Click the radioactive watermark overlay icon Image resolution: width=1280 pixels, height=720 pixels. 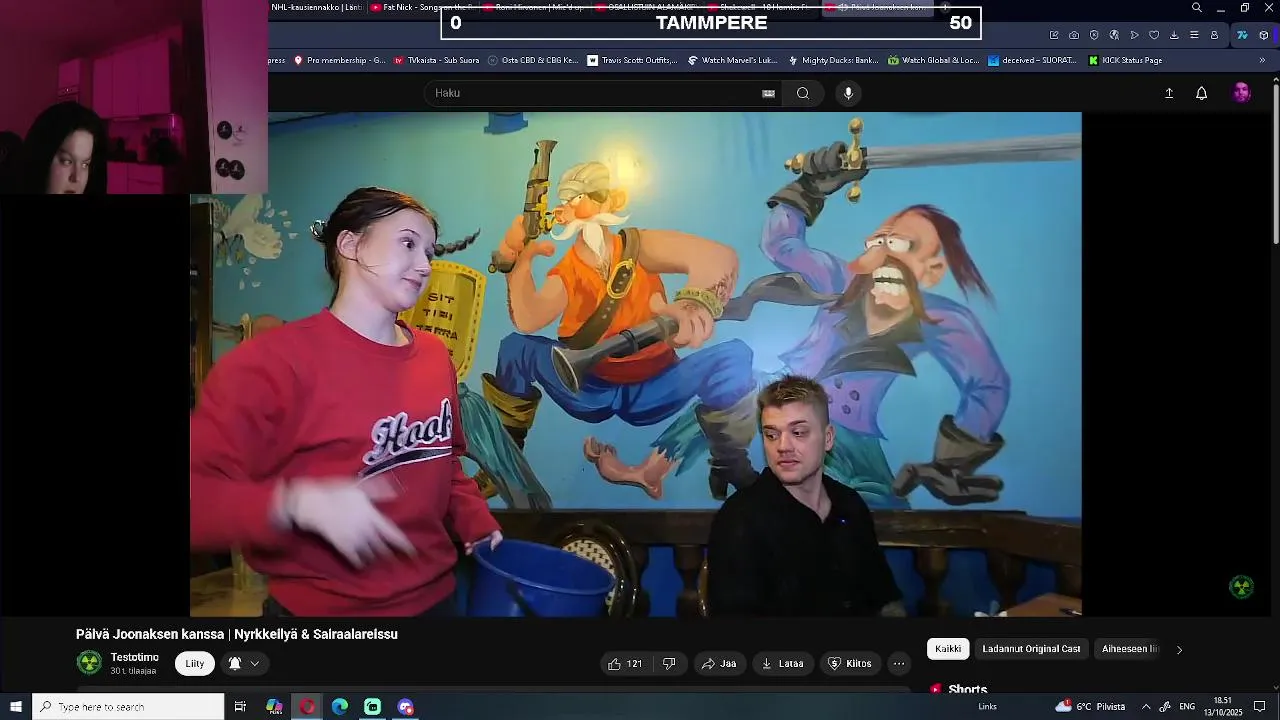click(1241, 587)
